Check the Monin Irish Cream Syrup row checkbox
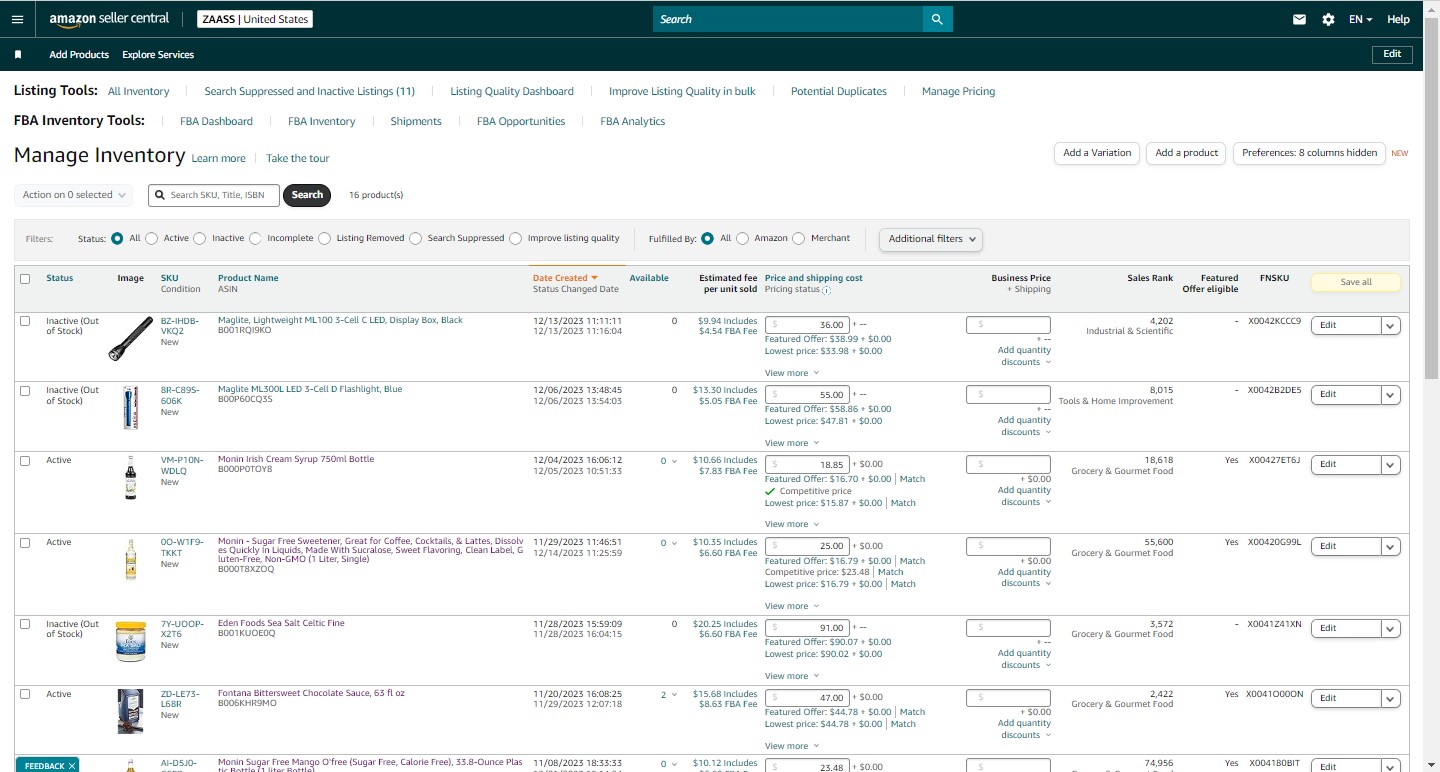The width and height of the screenshot is (1440, 772). [x=25, y=461]
